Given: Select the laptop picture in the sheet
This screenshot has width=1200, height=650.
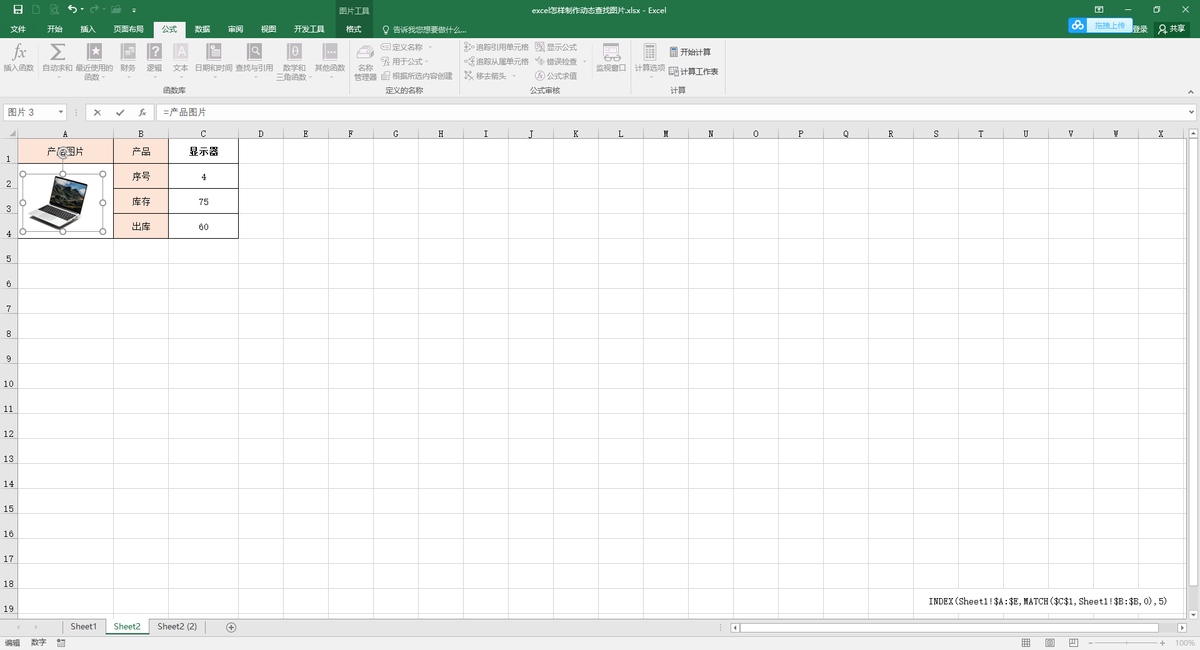Looking at the screenshot, I should click(62, 202).
